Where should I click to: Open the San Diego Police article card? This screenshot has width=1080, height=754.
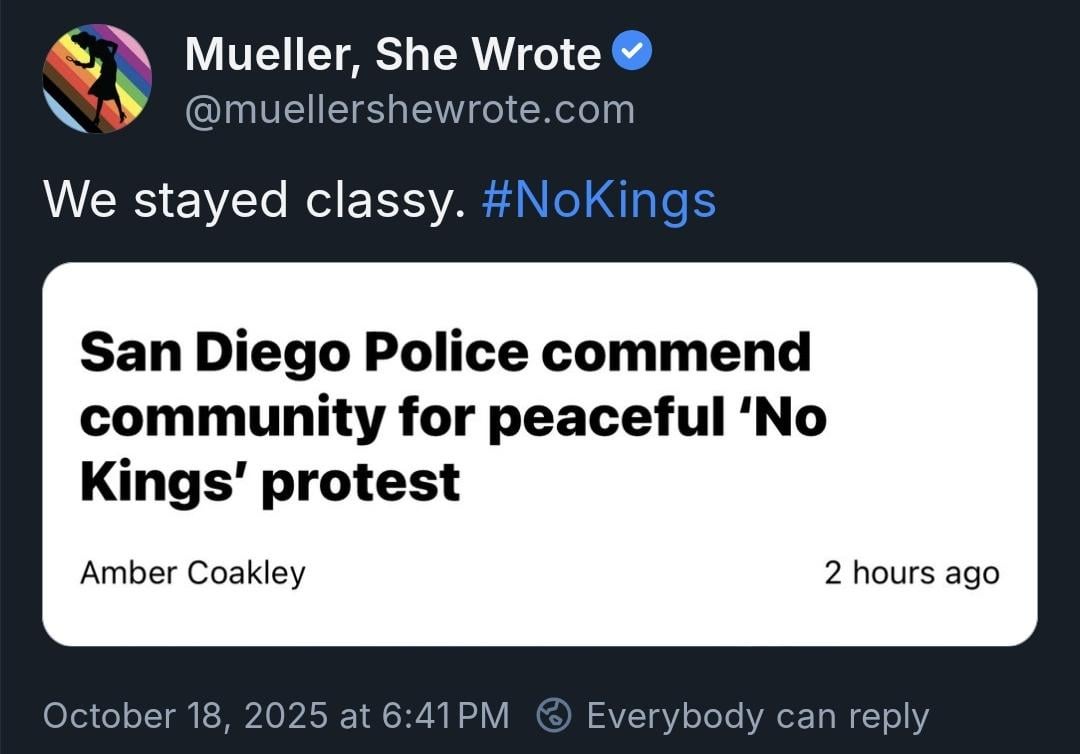tap(539, 453)
